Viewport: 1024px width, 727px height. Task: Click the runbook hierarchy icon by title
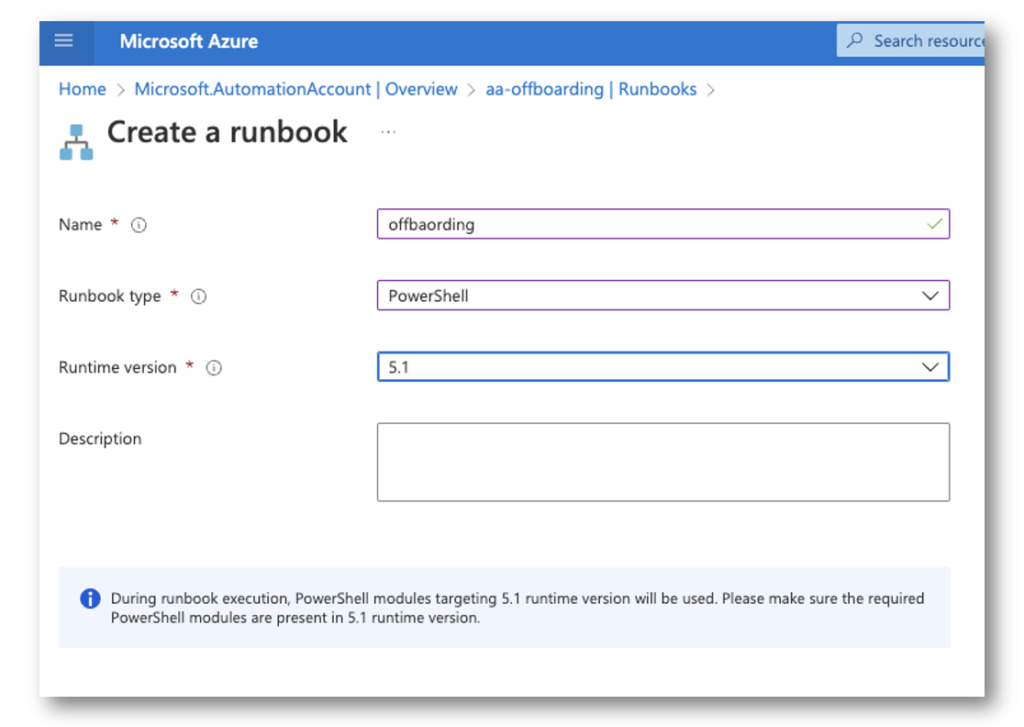[x=76, y=142]
